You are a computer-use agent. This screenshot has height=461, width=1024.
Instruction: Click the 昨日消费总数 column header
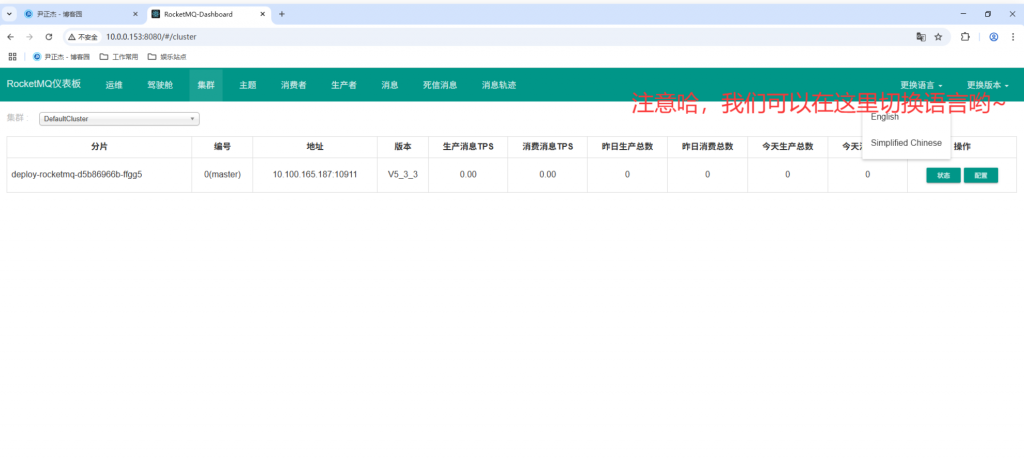tap(707, 147)
